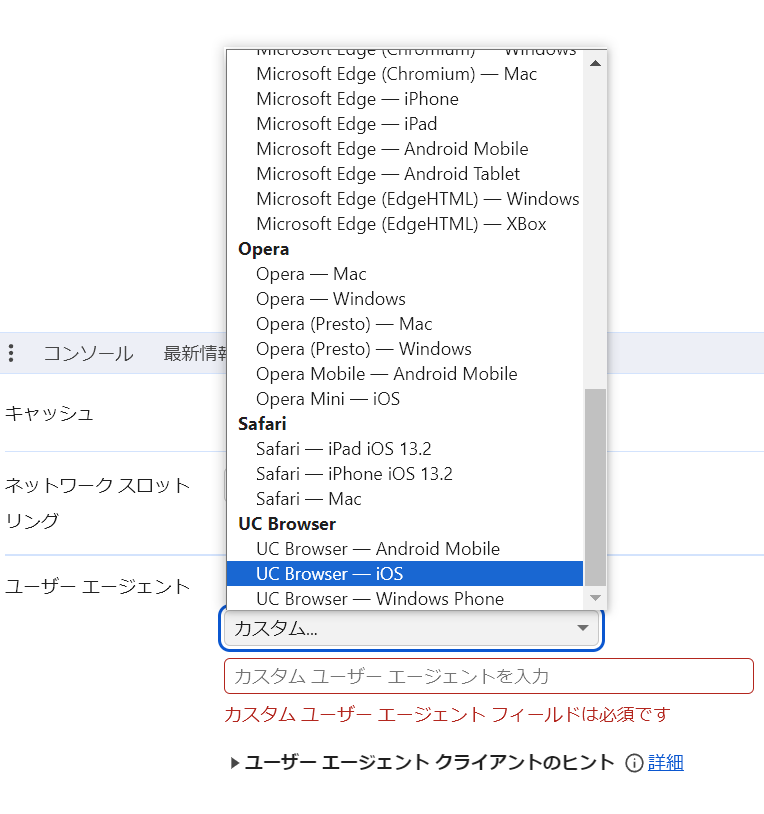Select UC Browser — iOS option

329,574
